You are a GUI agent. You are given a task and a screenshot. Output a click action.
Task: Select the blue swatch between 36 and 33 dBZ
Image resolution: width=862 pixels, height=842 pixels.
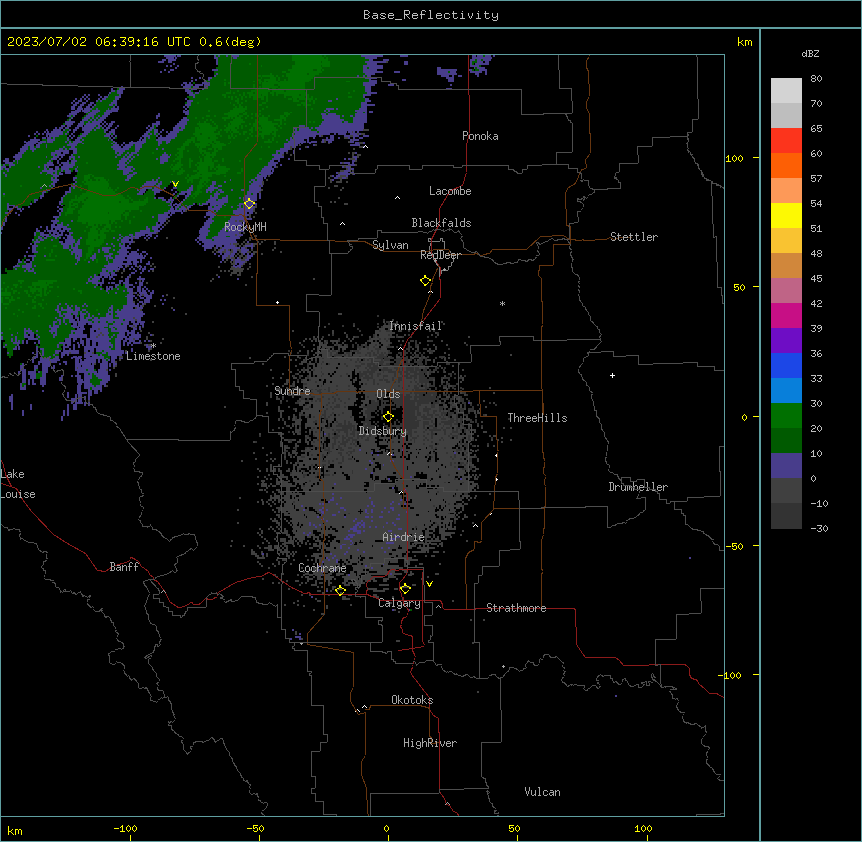point(786,366)
